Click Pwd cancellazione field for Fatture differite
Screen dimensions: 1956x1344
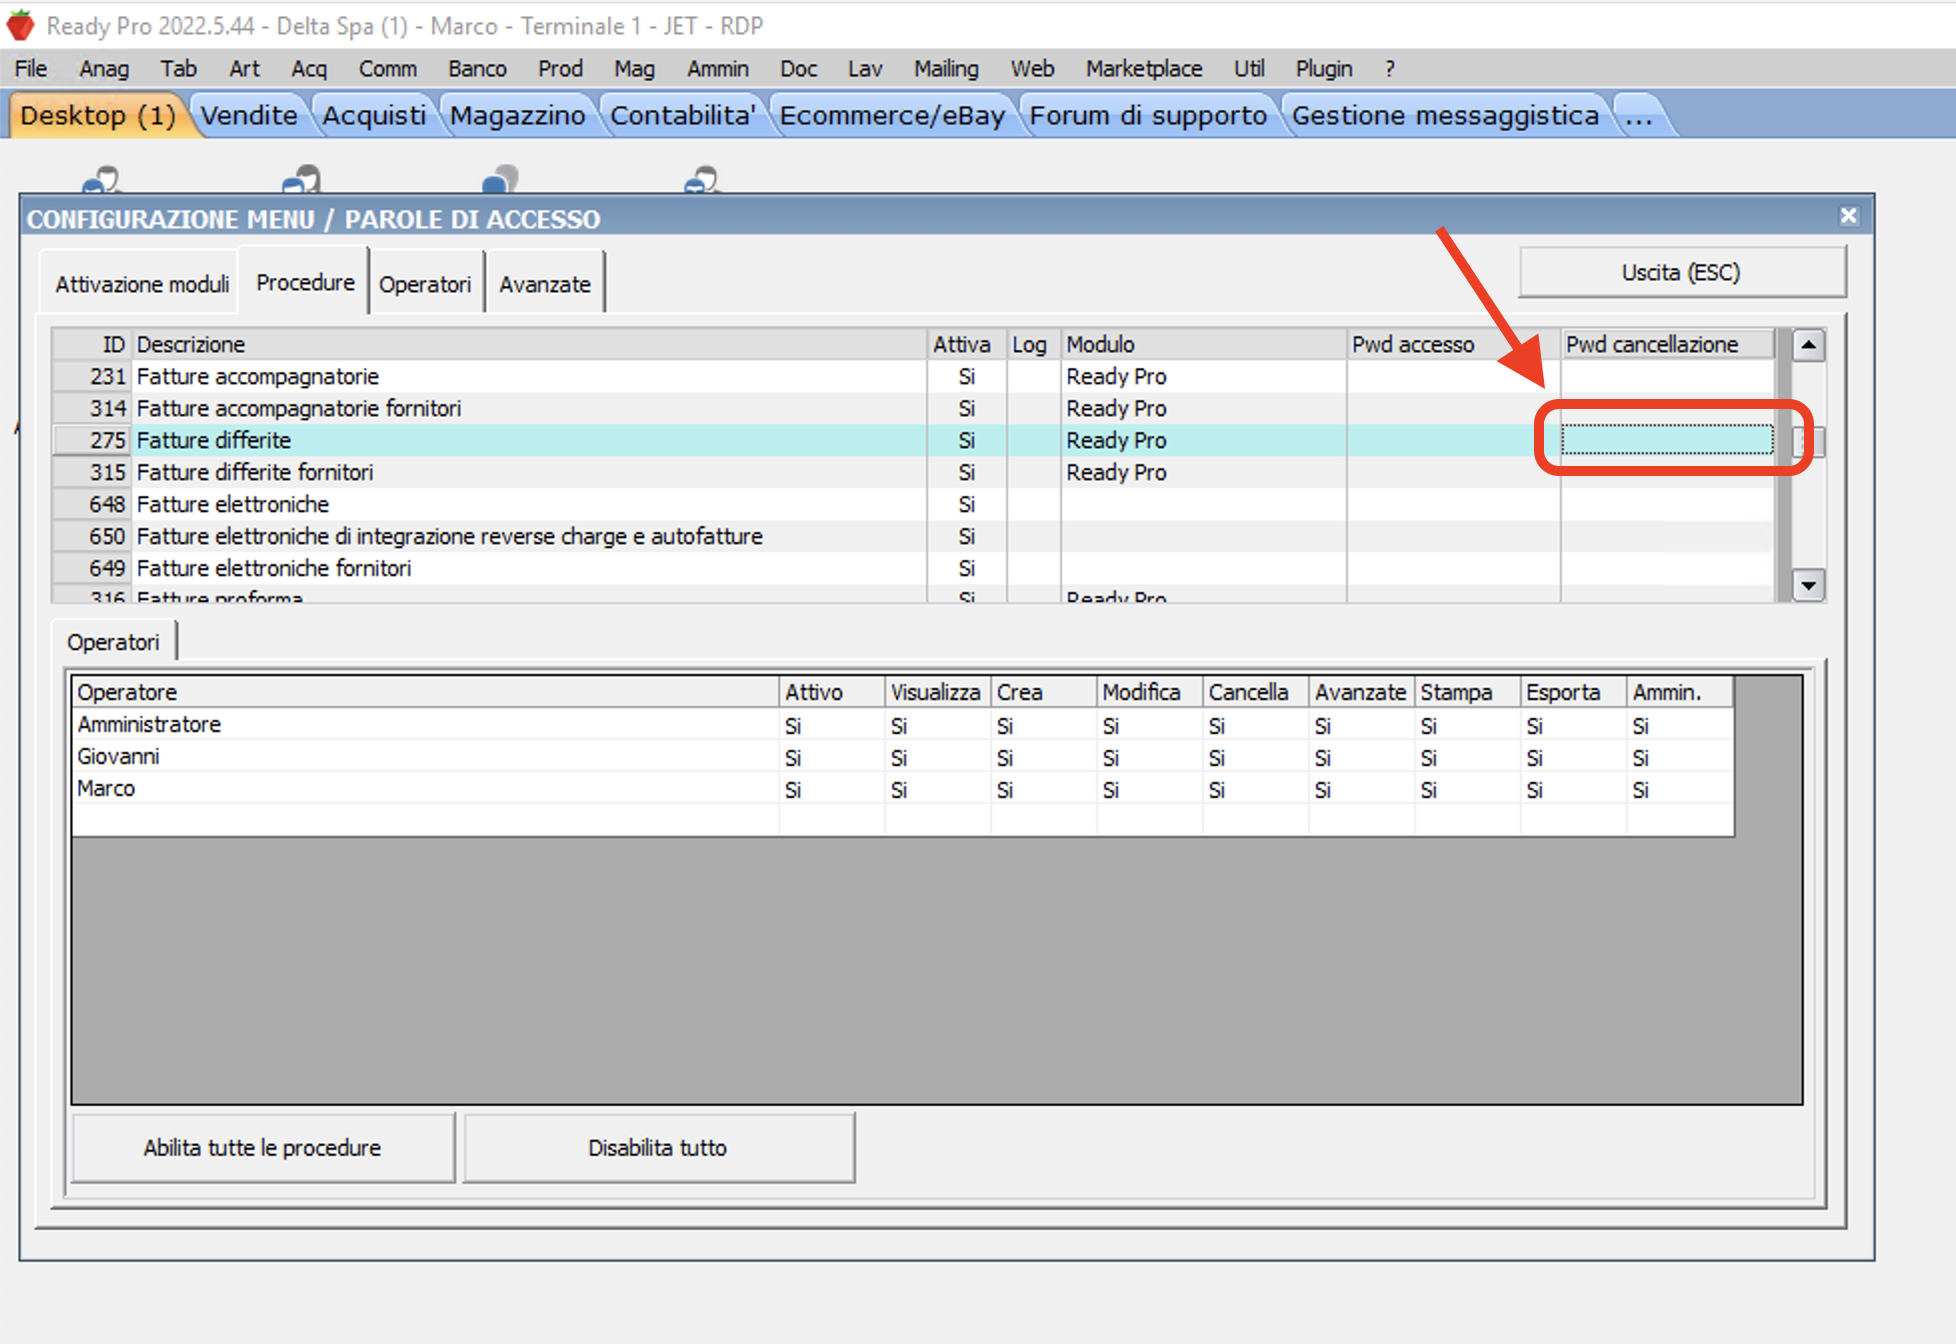[1667, 439]
